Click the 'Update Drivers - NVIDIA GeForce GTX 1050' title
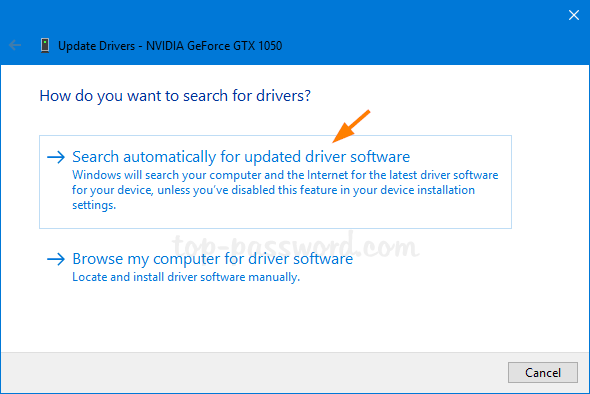The image size is (590, 394). pos(170,46)
